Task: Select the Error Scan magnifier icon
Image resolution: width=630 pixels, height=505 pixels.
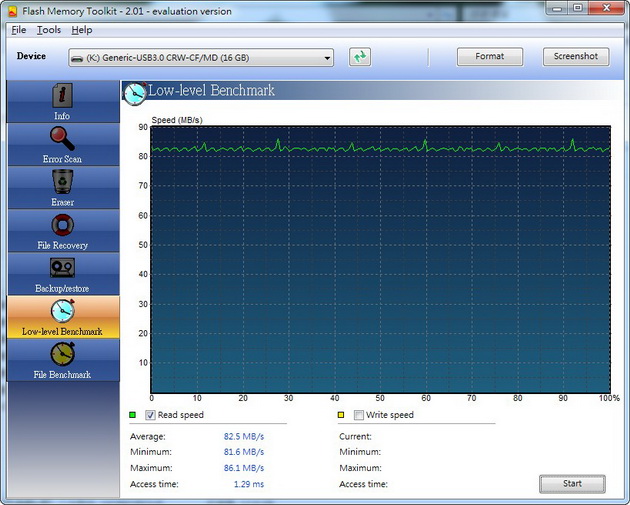Action: pyautogui.click(x=62, y=140)
